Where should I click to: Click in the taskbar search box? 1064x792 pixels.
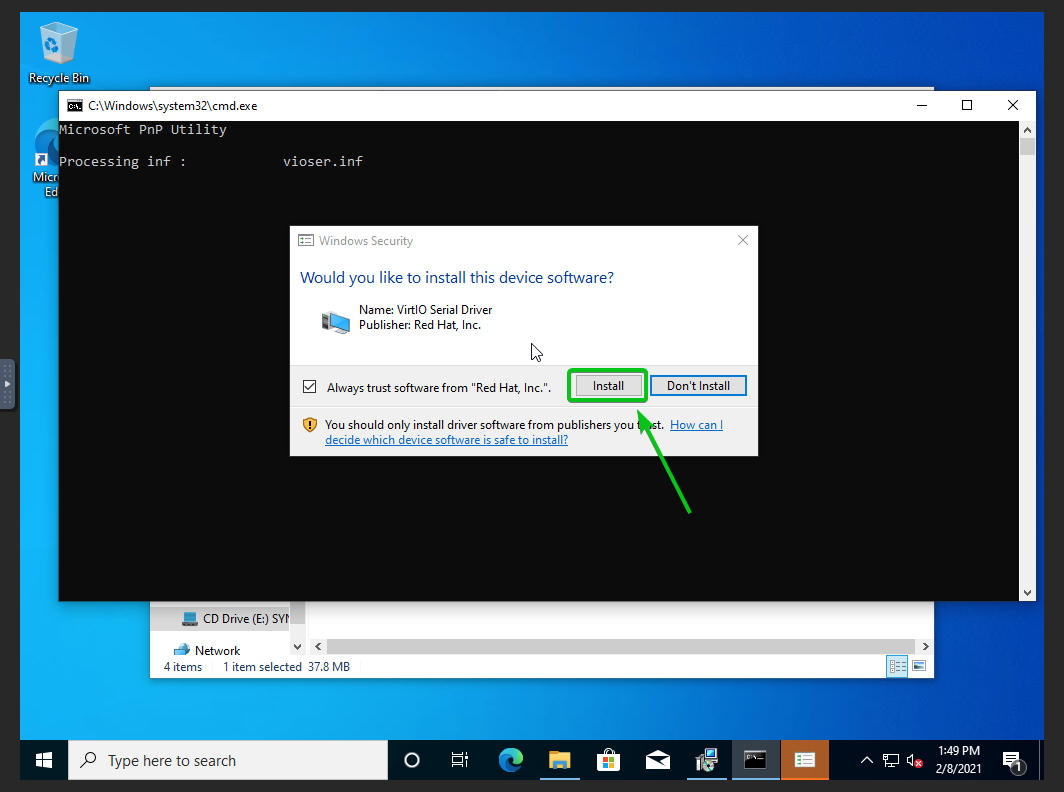click(228, 761)
